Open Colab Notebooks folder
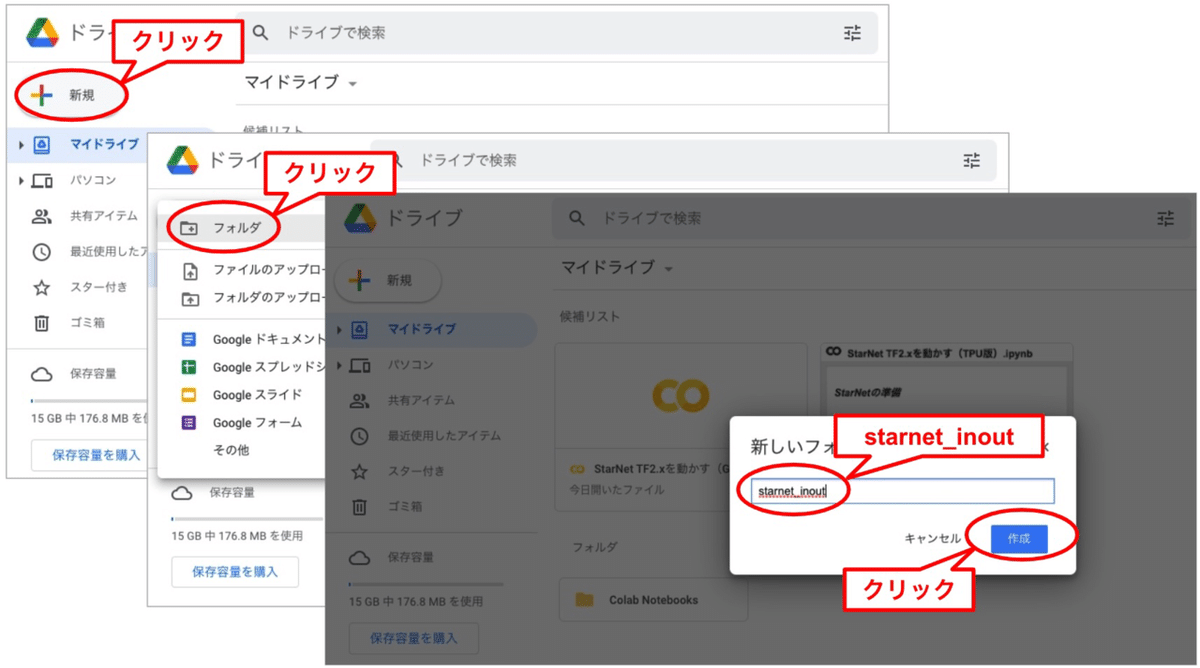This screenshot has height=668, width=1200. click(653, 600)
